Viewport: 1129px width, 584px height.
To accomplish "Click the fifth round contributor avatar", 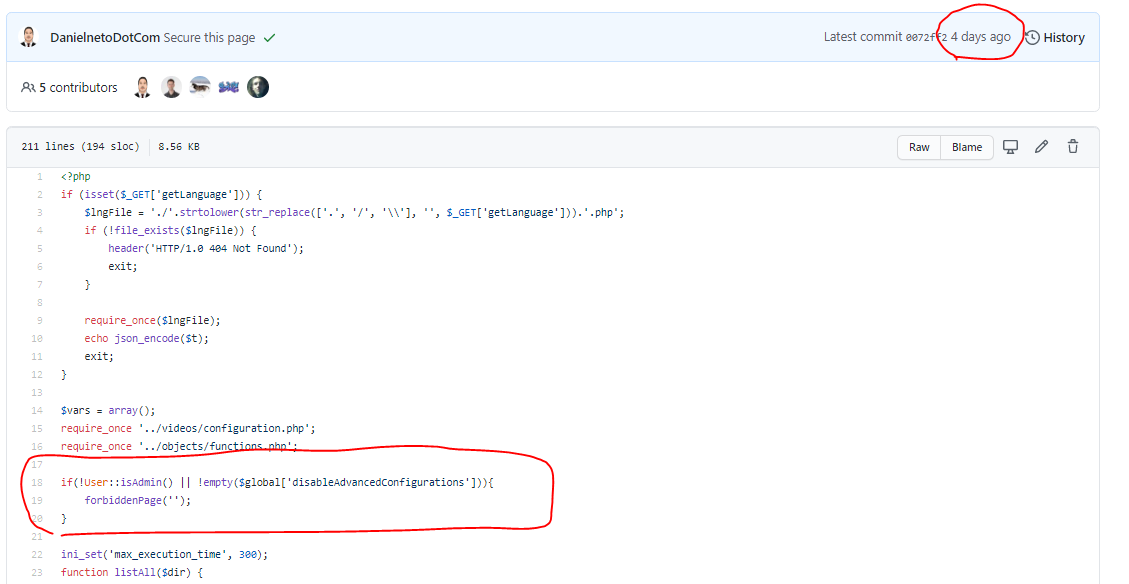I will (x=258, y=87).
